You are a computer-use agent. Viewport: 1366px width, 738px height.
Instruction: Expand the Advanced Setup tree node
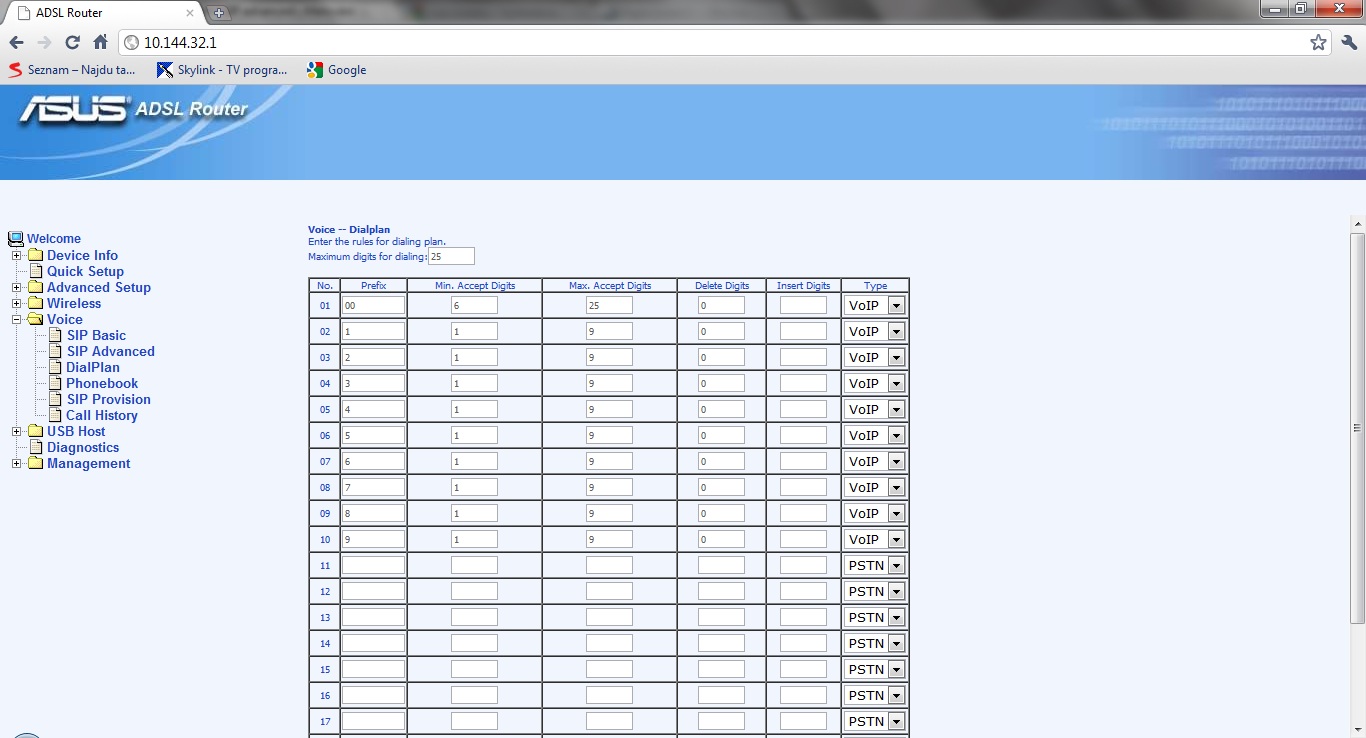[17, 288]
